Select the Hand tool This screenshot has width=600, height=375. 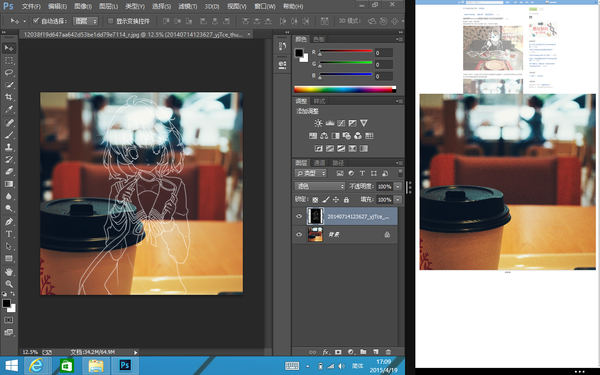pyautogui.click(x=9, y=272)
